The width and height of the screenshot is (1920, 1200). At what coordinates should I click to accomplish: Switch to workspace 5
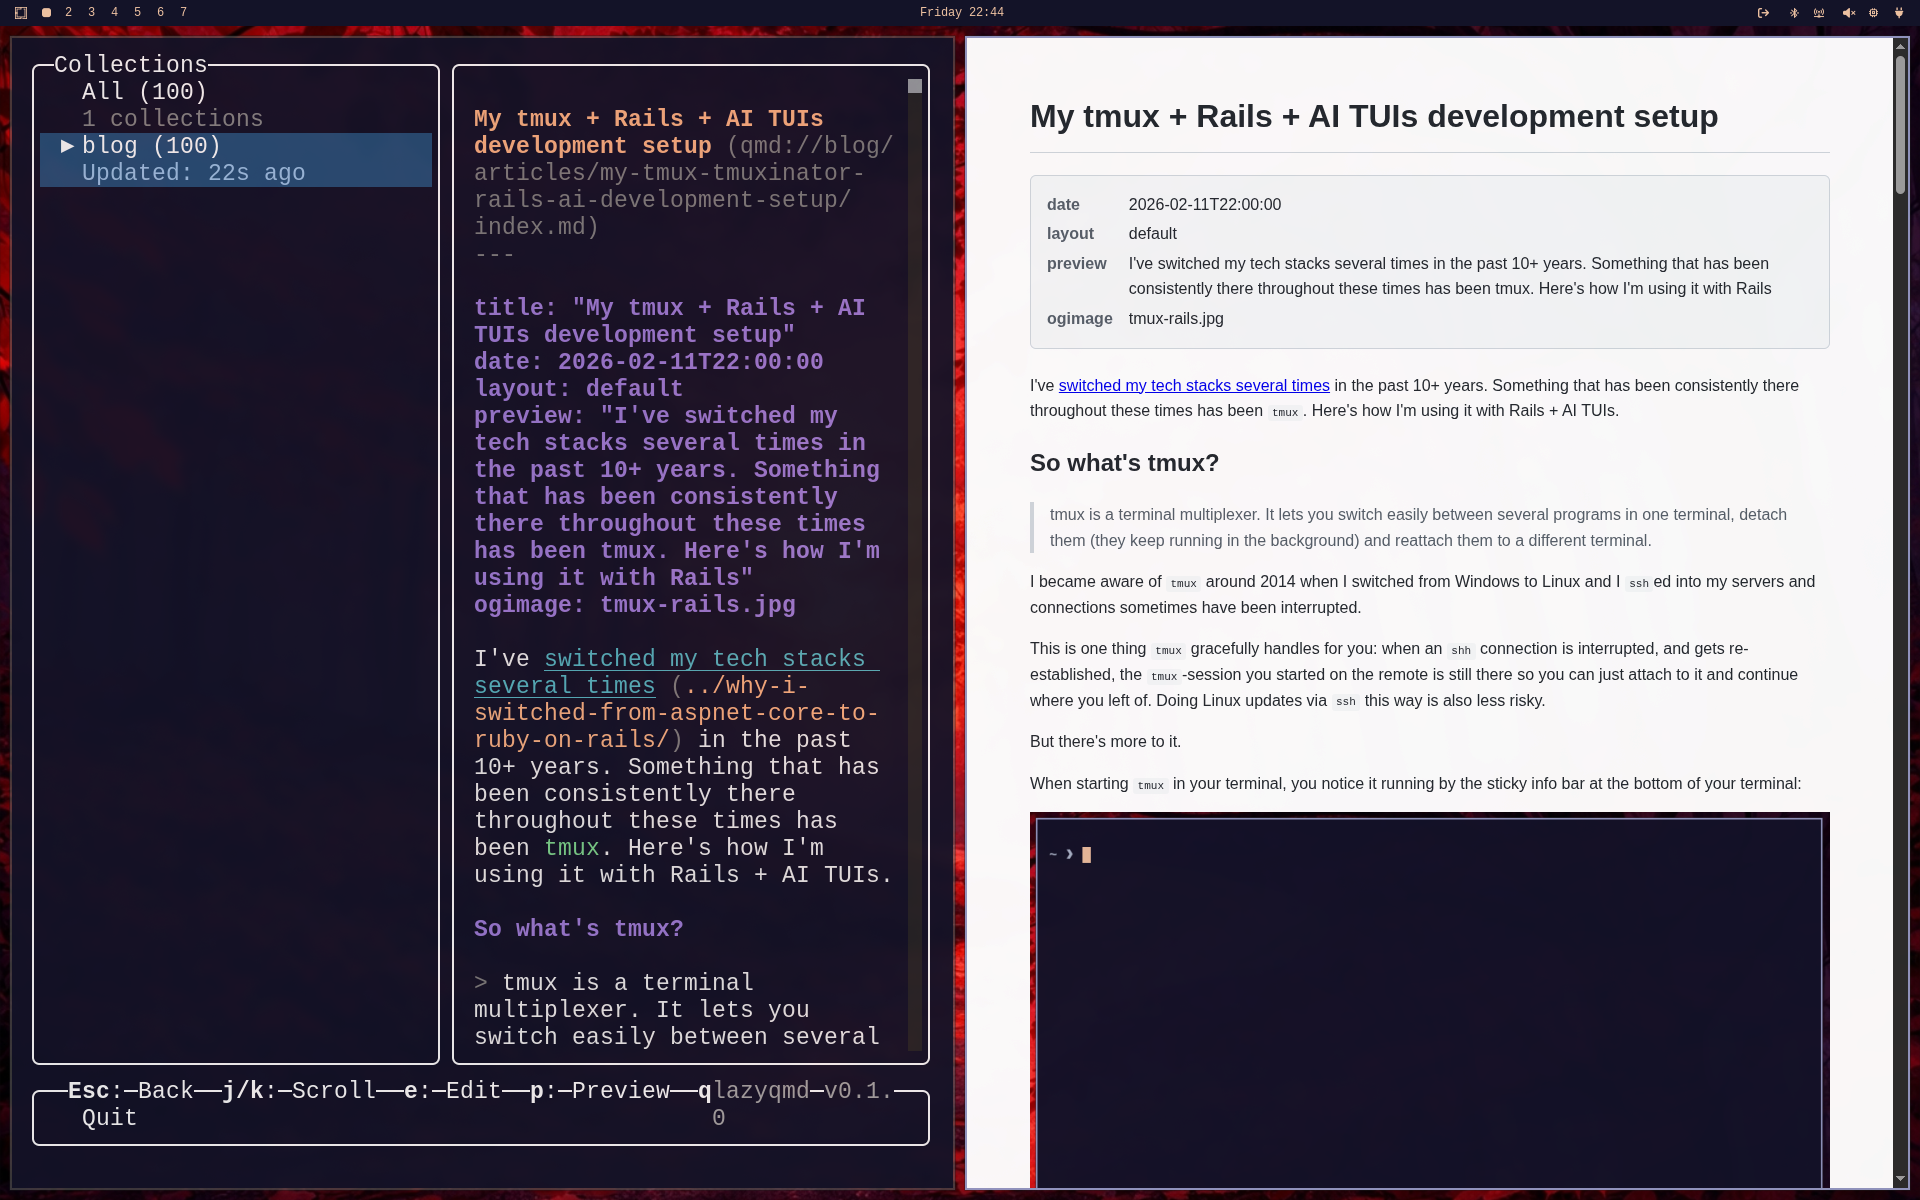click(x=137, y=13)
